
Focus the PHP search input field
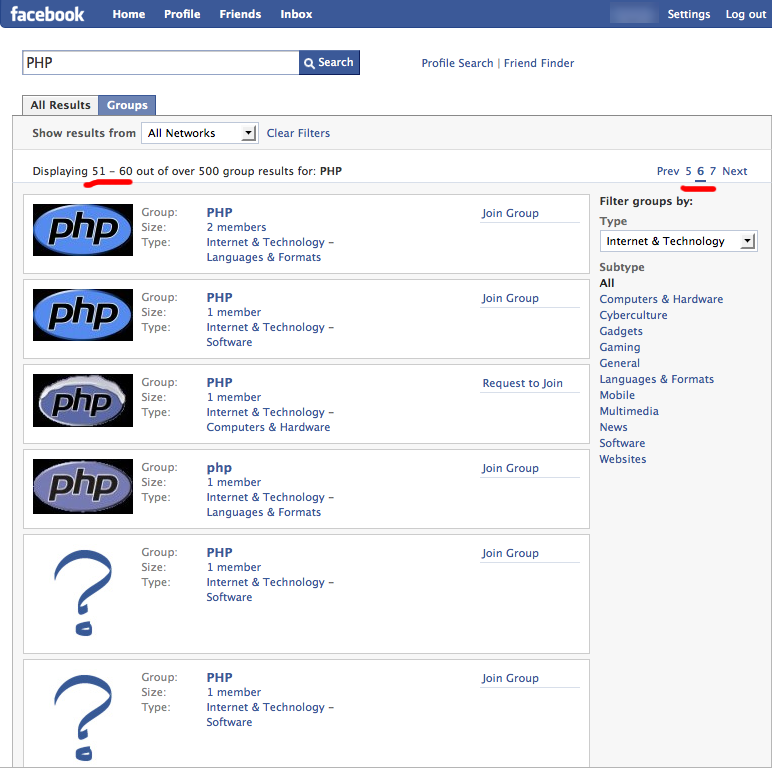pyautogui.click(x=161, y=63)
